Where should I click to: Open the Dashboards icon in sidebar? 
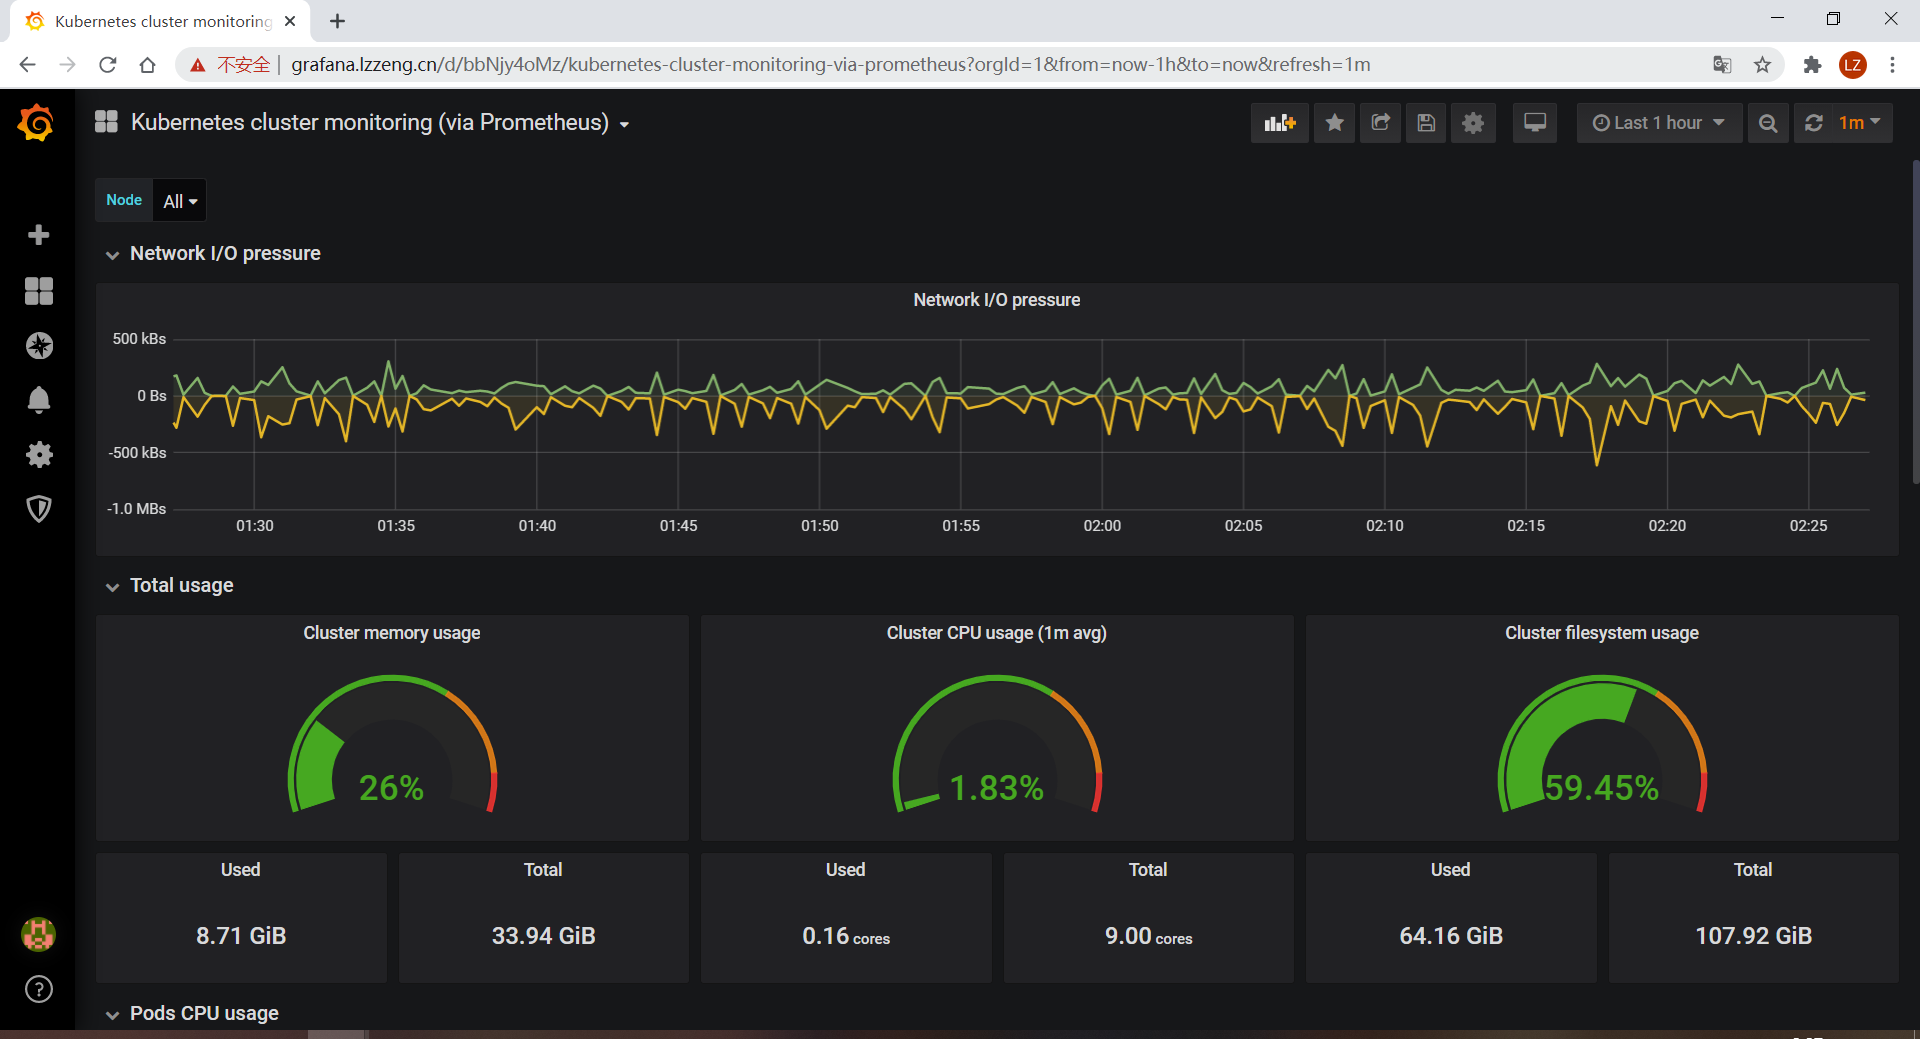pyautogui.click(x=38, y=291)
